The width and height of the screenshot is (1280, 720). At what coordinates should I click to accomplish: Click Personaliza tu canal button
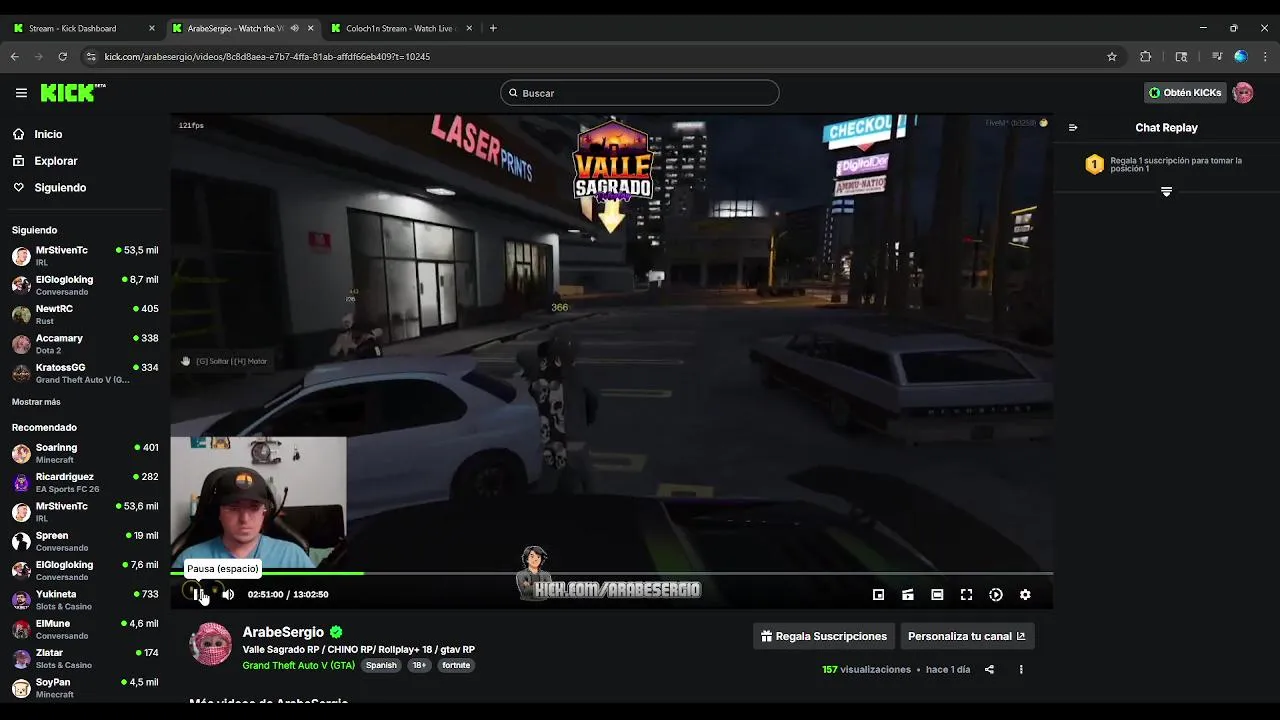pos(966,636)
